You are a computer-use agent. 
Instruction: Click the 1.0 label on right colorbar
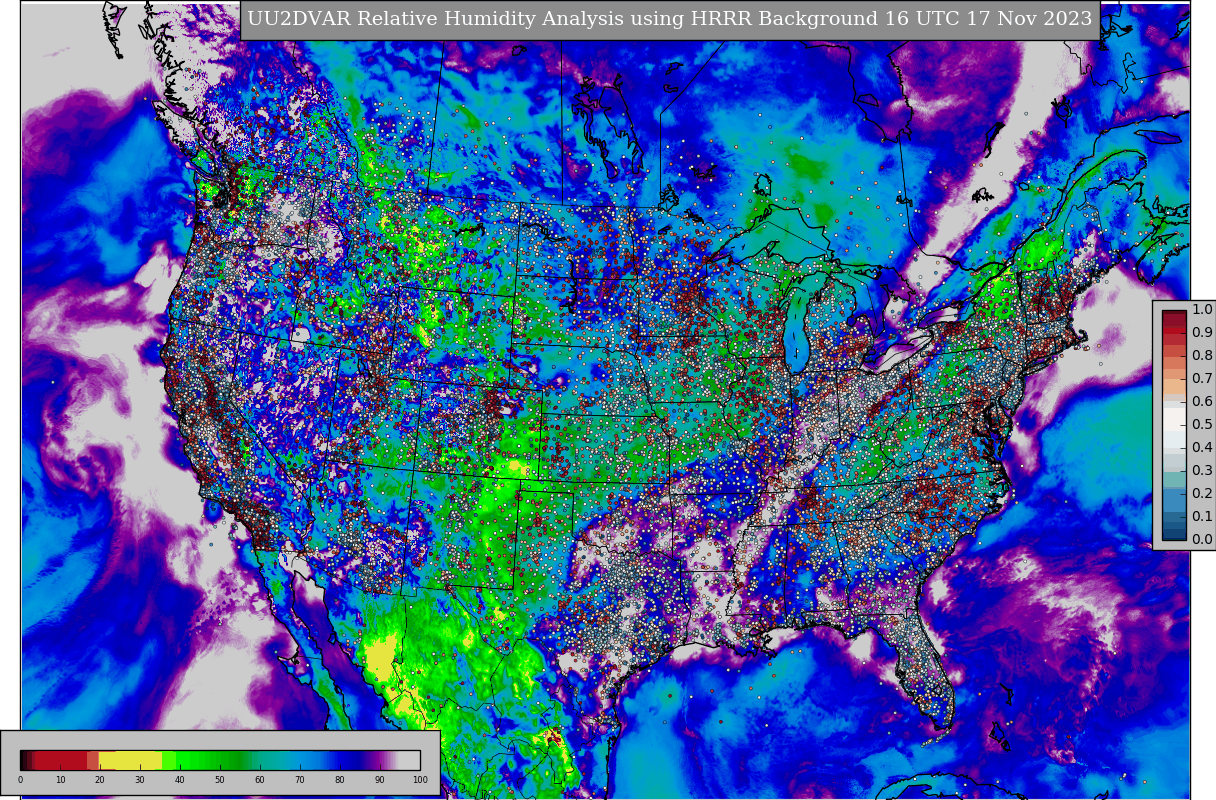click(x=1202, y=310)
